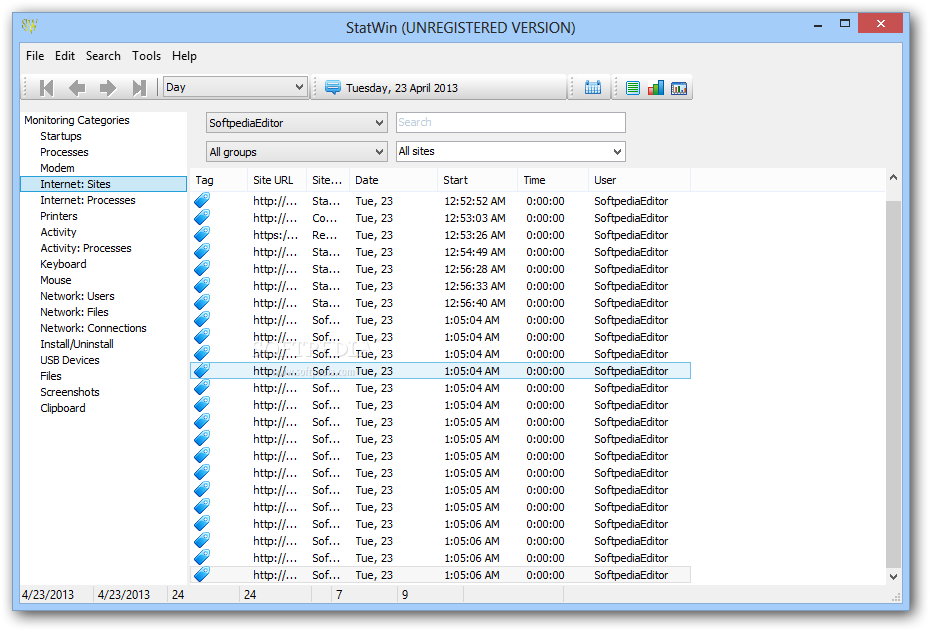
Task: Select Install/Uninstall category
Action: (x=77, y=344)
